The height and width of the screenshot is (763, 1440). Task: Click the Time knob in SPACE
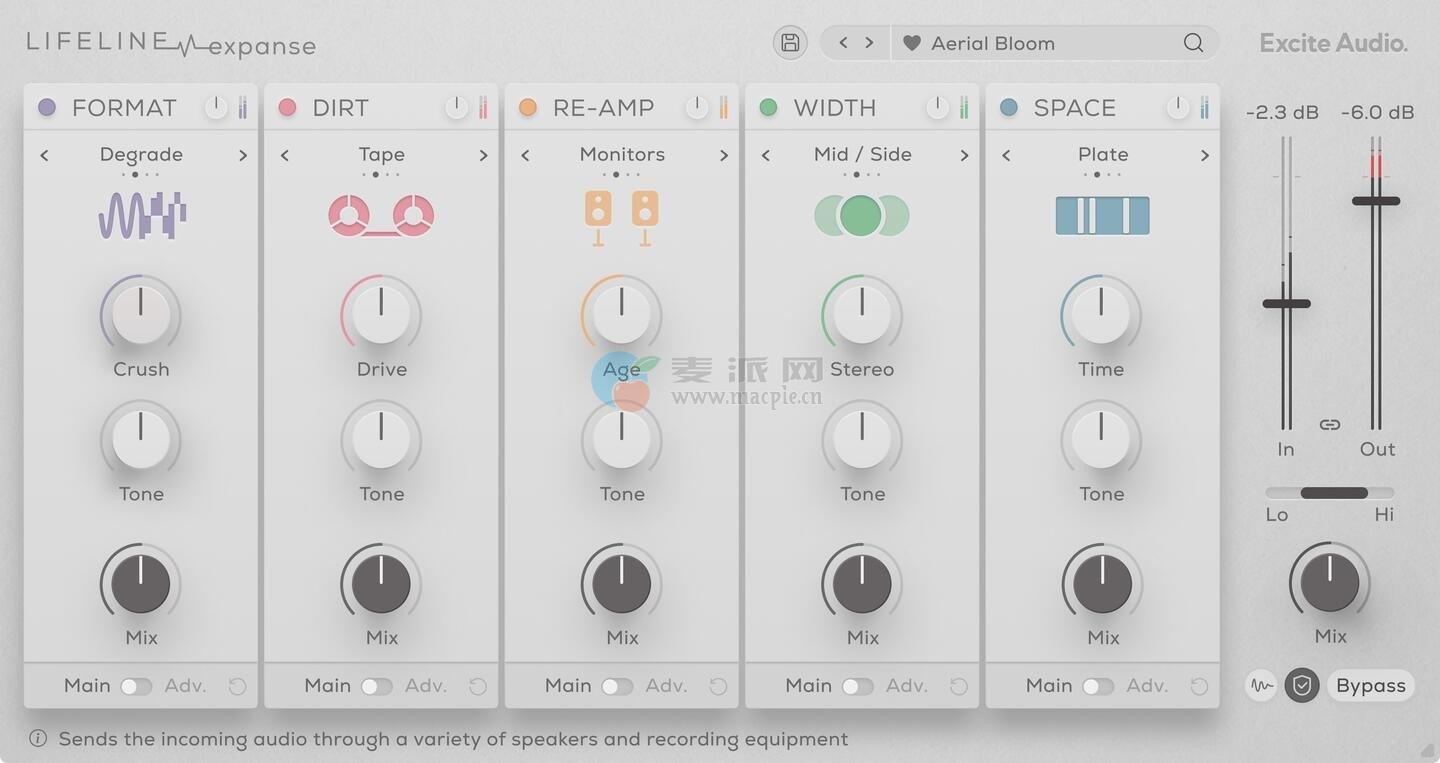pyautogui.click(x=1101, y=315)
